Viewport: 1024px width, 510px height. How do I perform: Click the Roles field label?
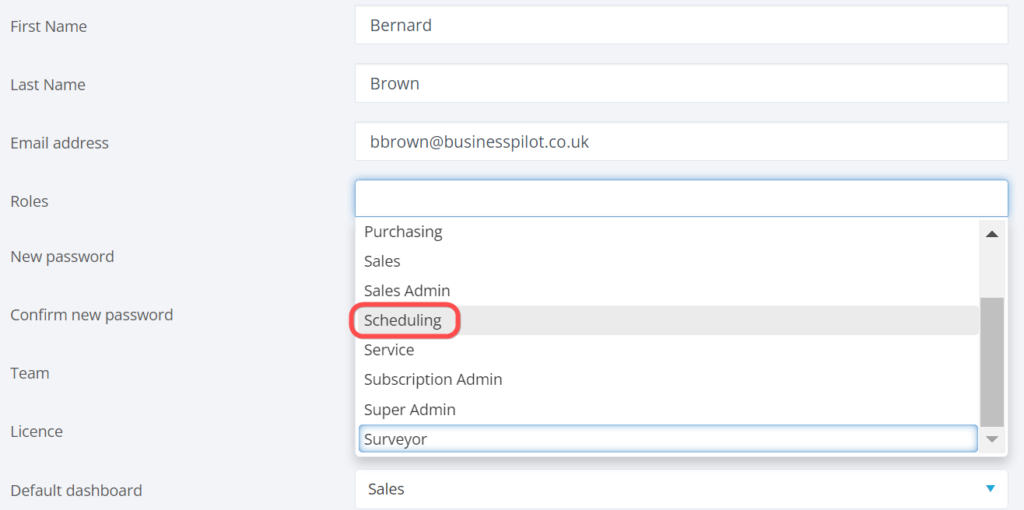(29, 201)
